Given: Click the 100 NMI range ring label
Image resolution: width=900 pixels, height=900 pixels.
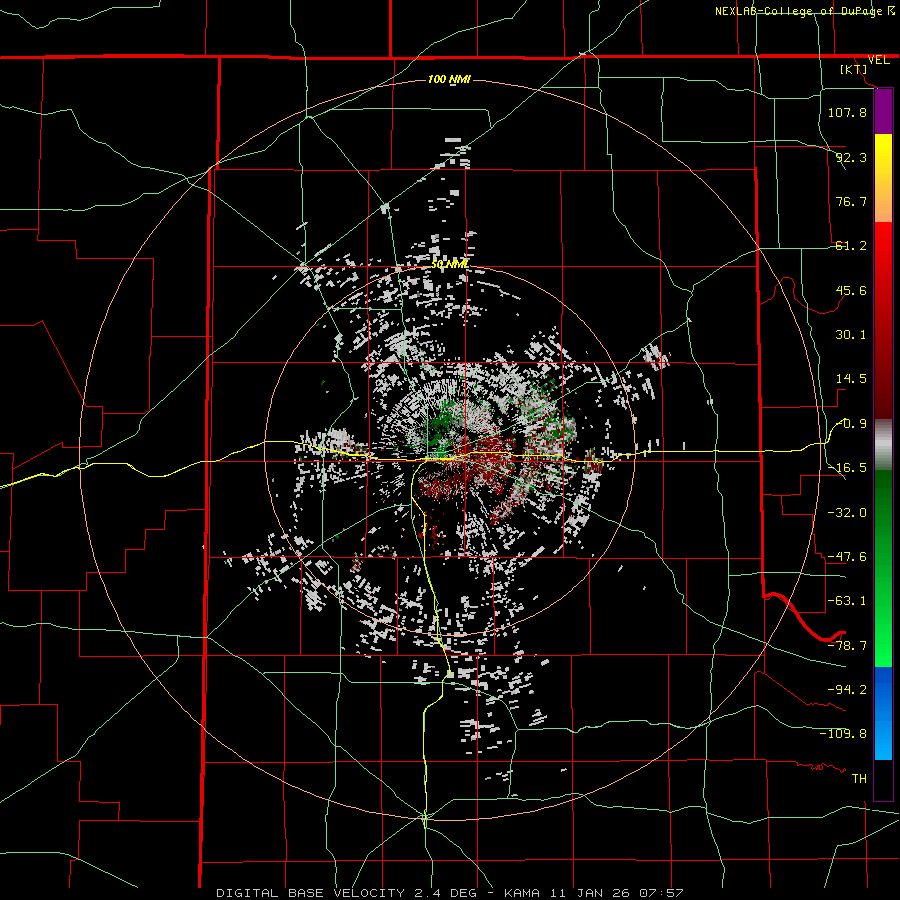Looking at the screenshot, I should coord(449,79).
